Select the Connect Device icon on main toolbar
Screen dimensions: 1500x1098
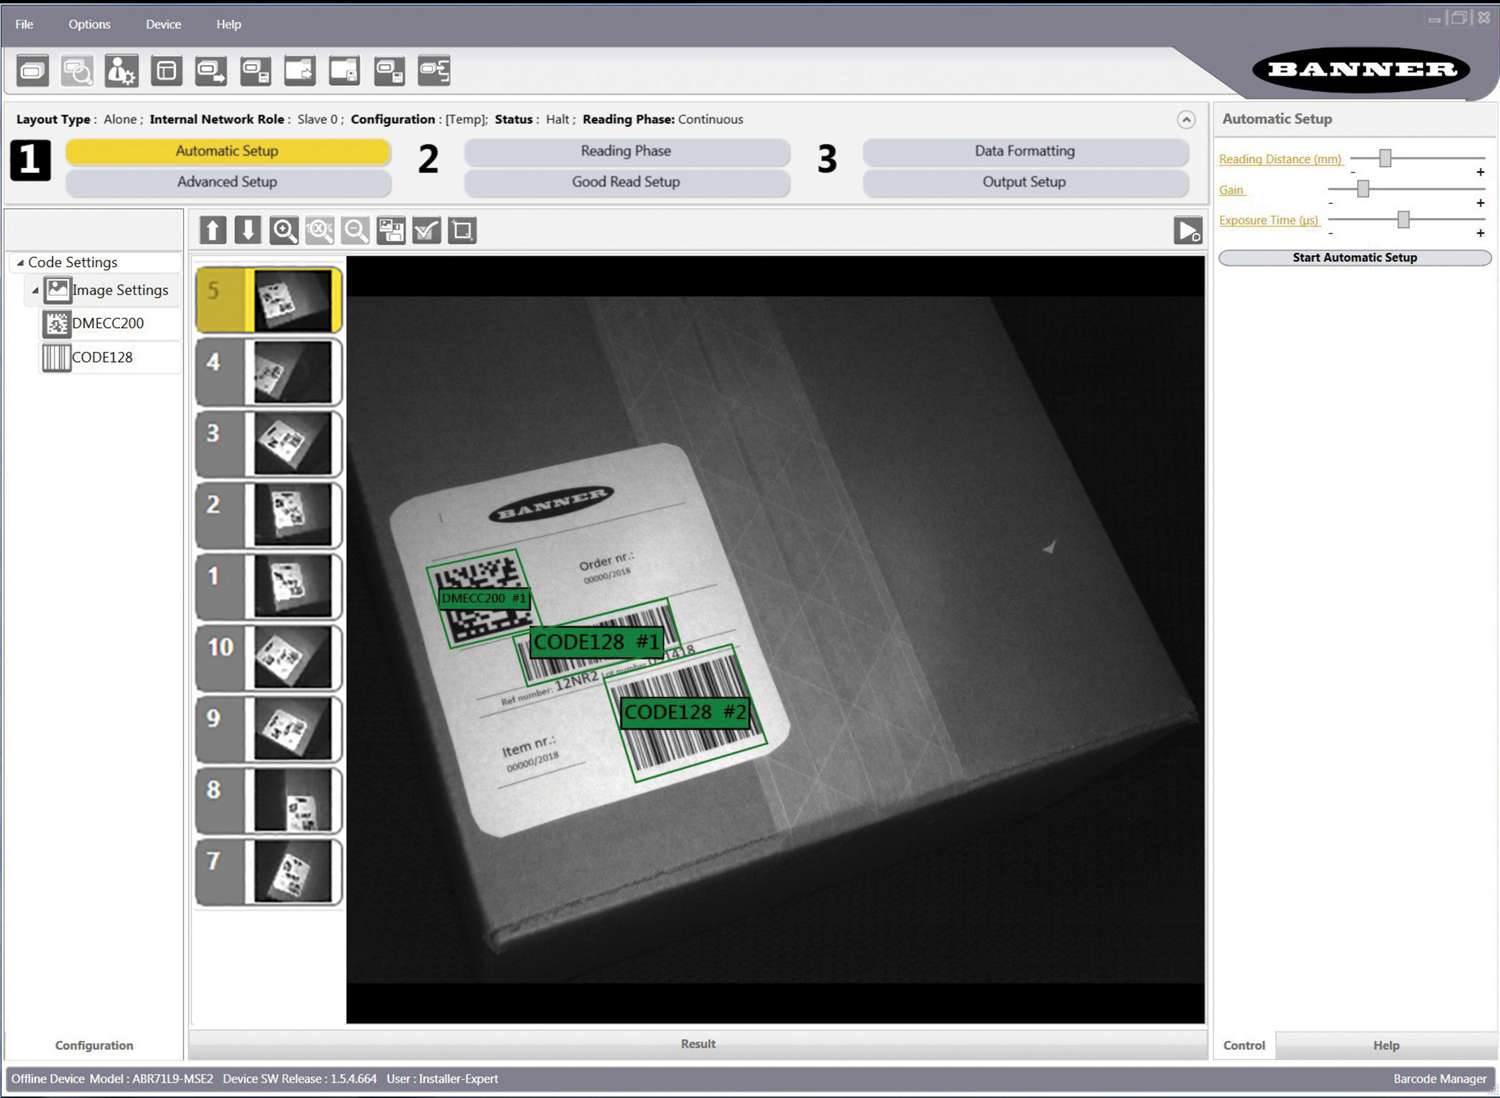(x=31, y=70)
